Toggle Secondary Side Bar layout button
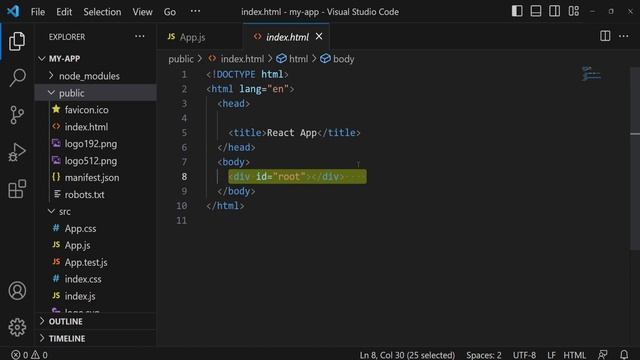Screen dimensions: 640x360 click(554, 11)
